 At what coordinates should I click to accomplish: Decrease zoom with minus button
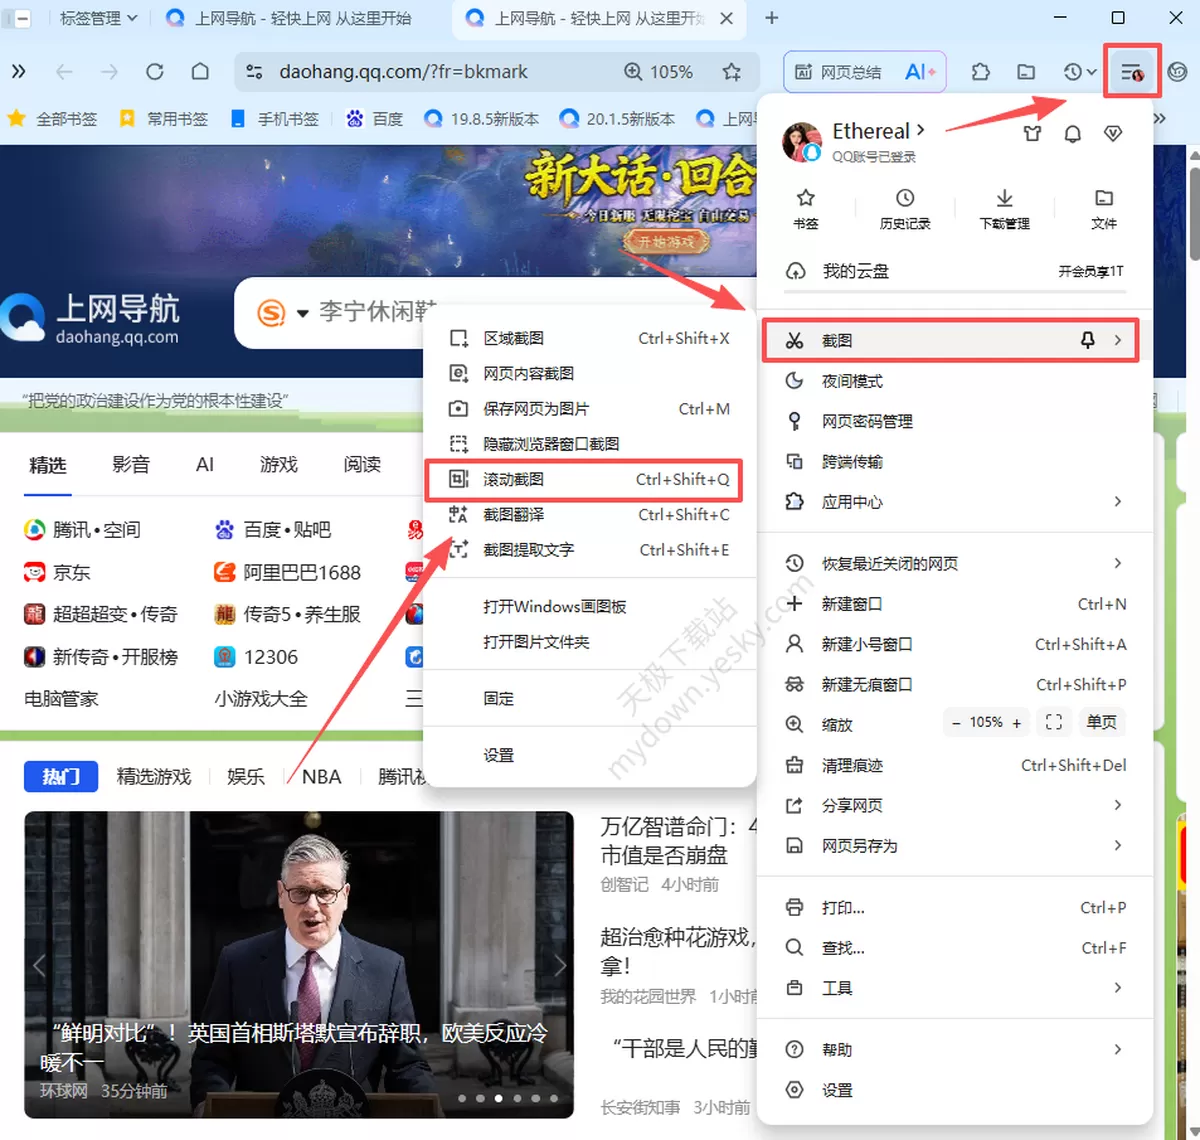click(x=956, y=722)
